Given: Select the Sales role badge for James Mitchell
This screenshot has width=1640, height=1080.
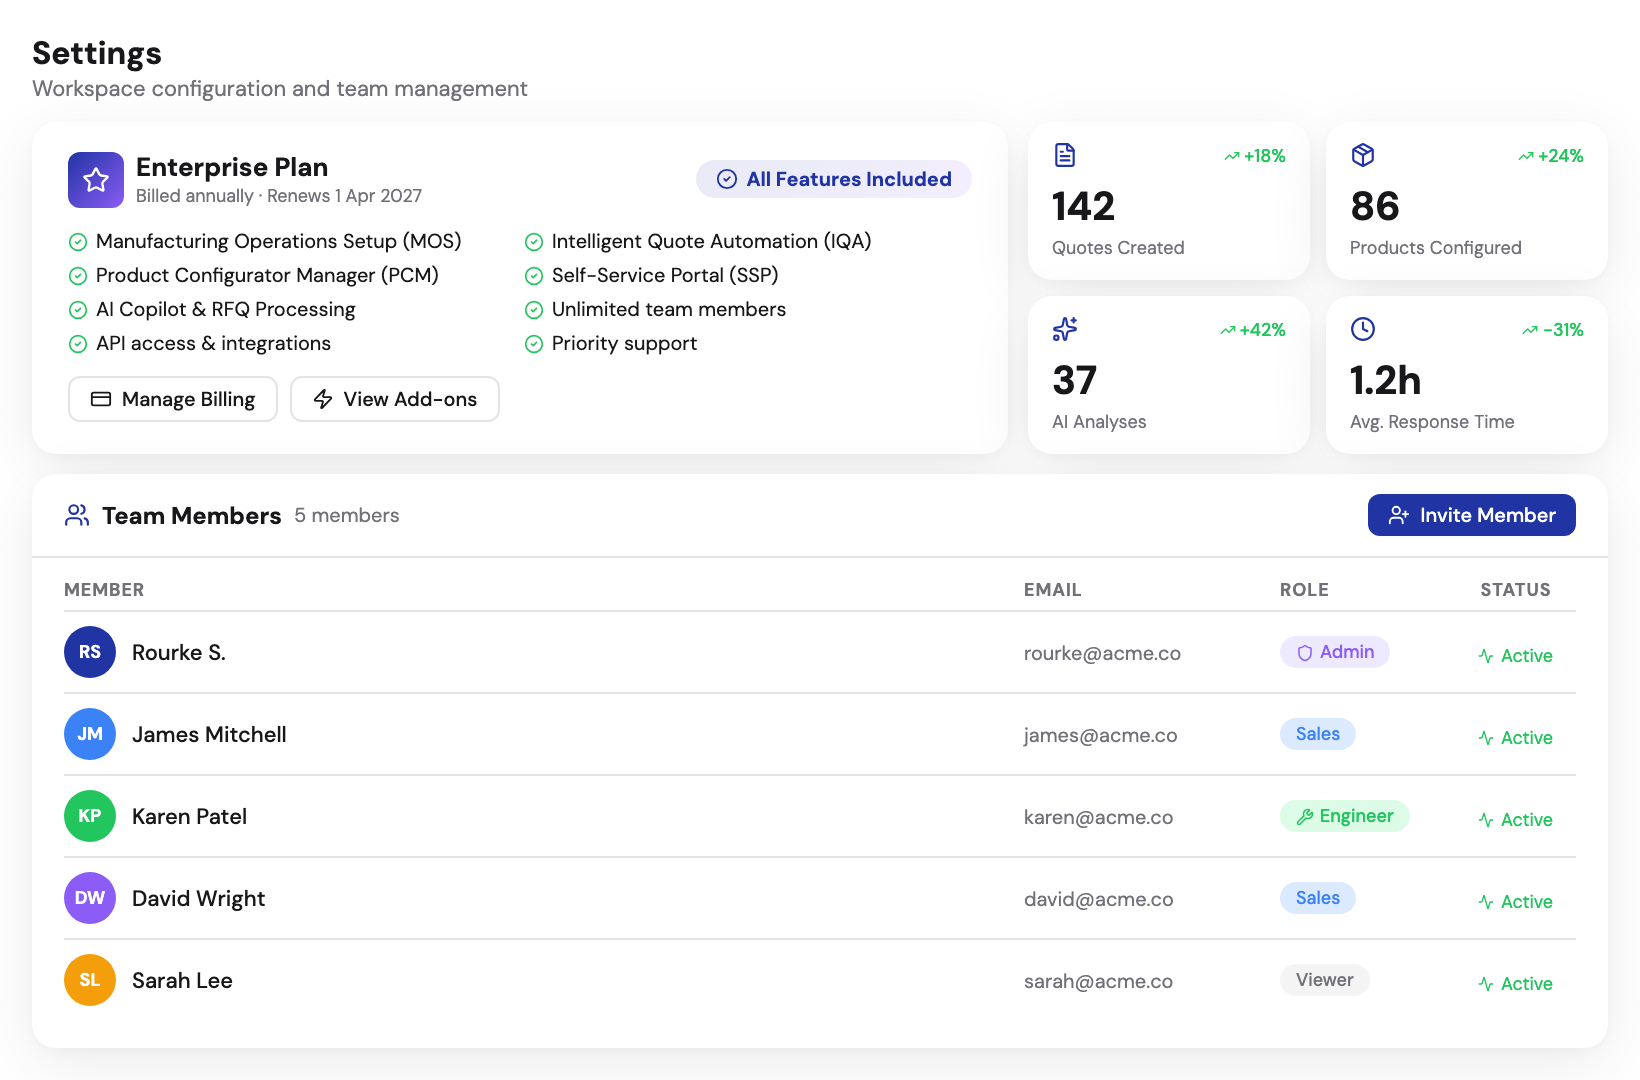Looking at the screenshot, I should 1317,733.
